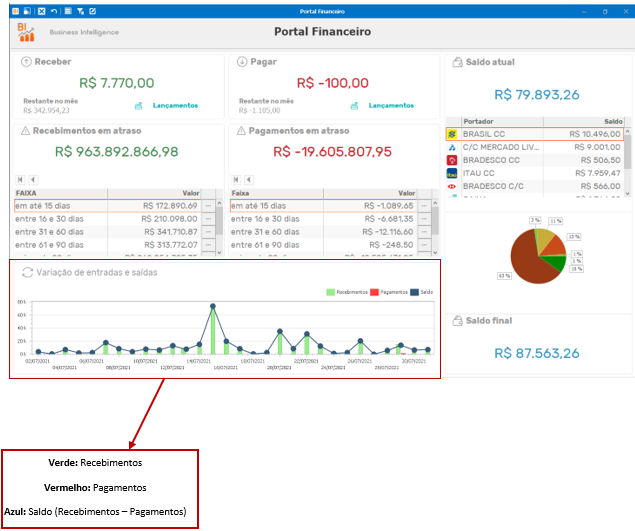
Task: Open Lançamentos link under Receber
Action: pyautogui.click(x=175, y=106)
